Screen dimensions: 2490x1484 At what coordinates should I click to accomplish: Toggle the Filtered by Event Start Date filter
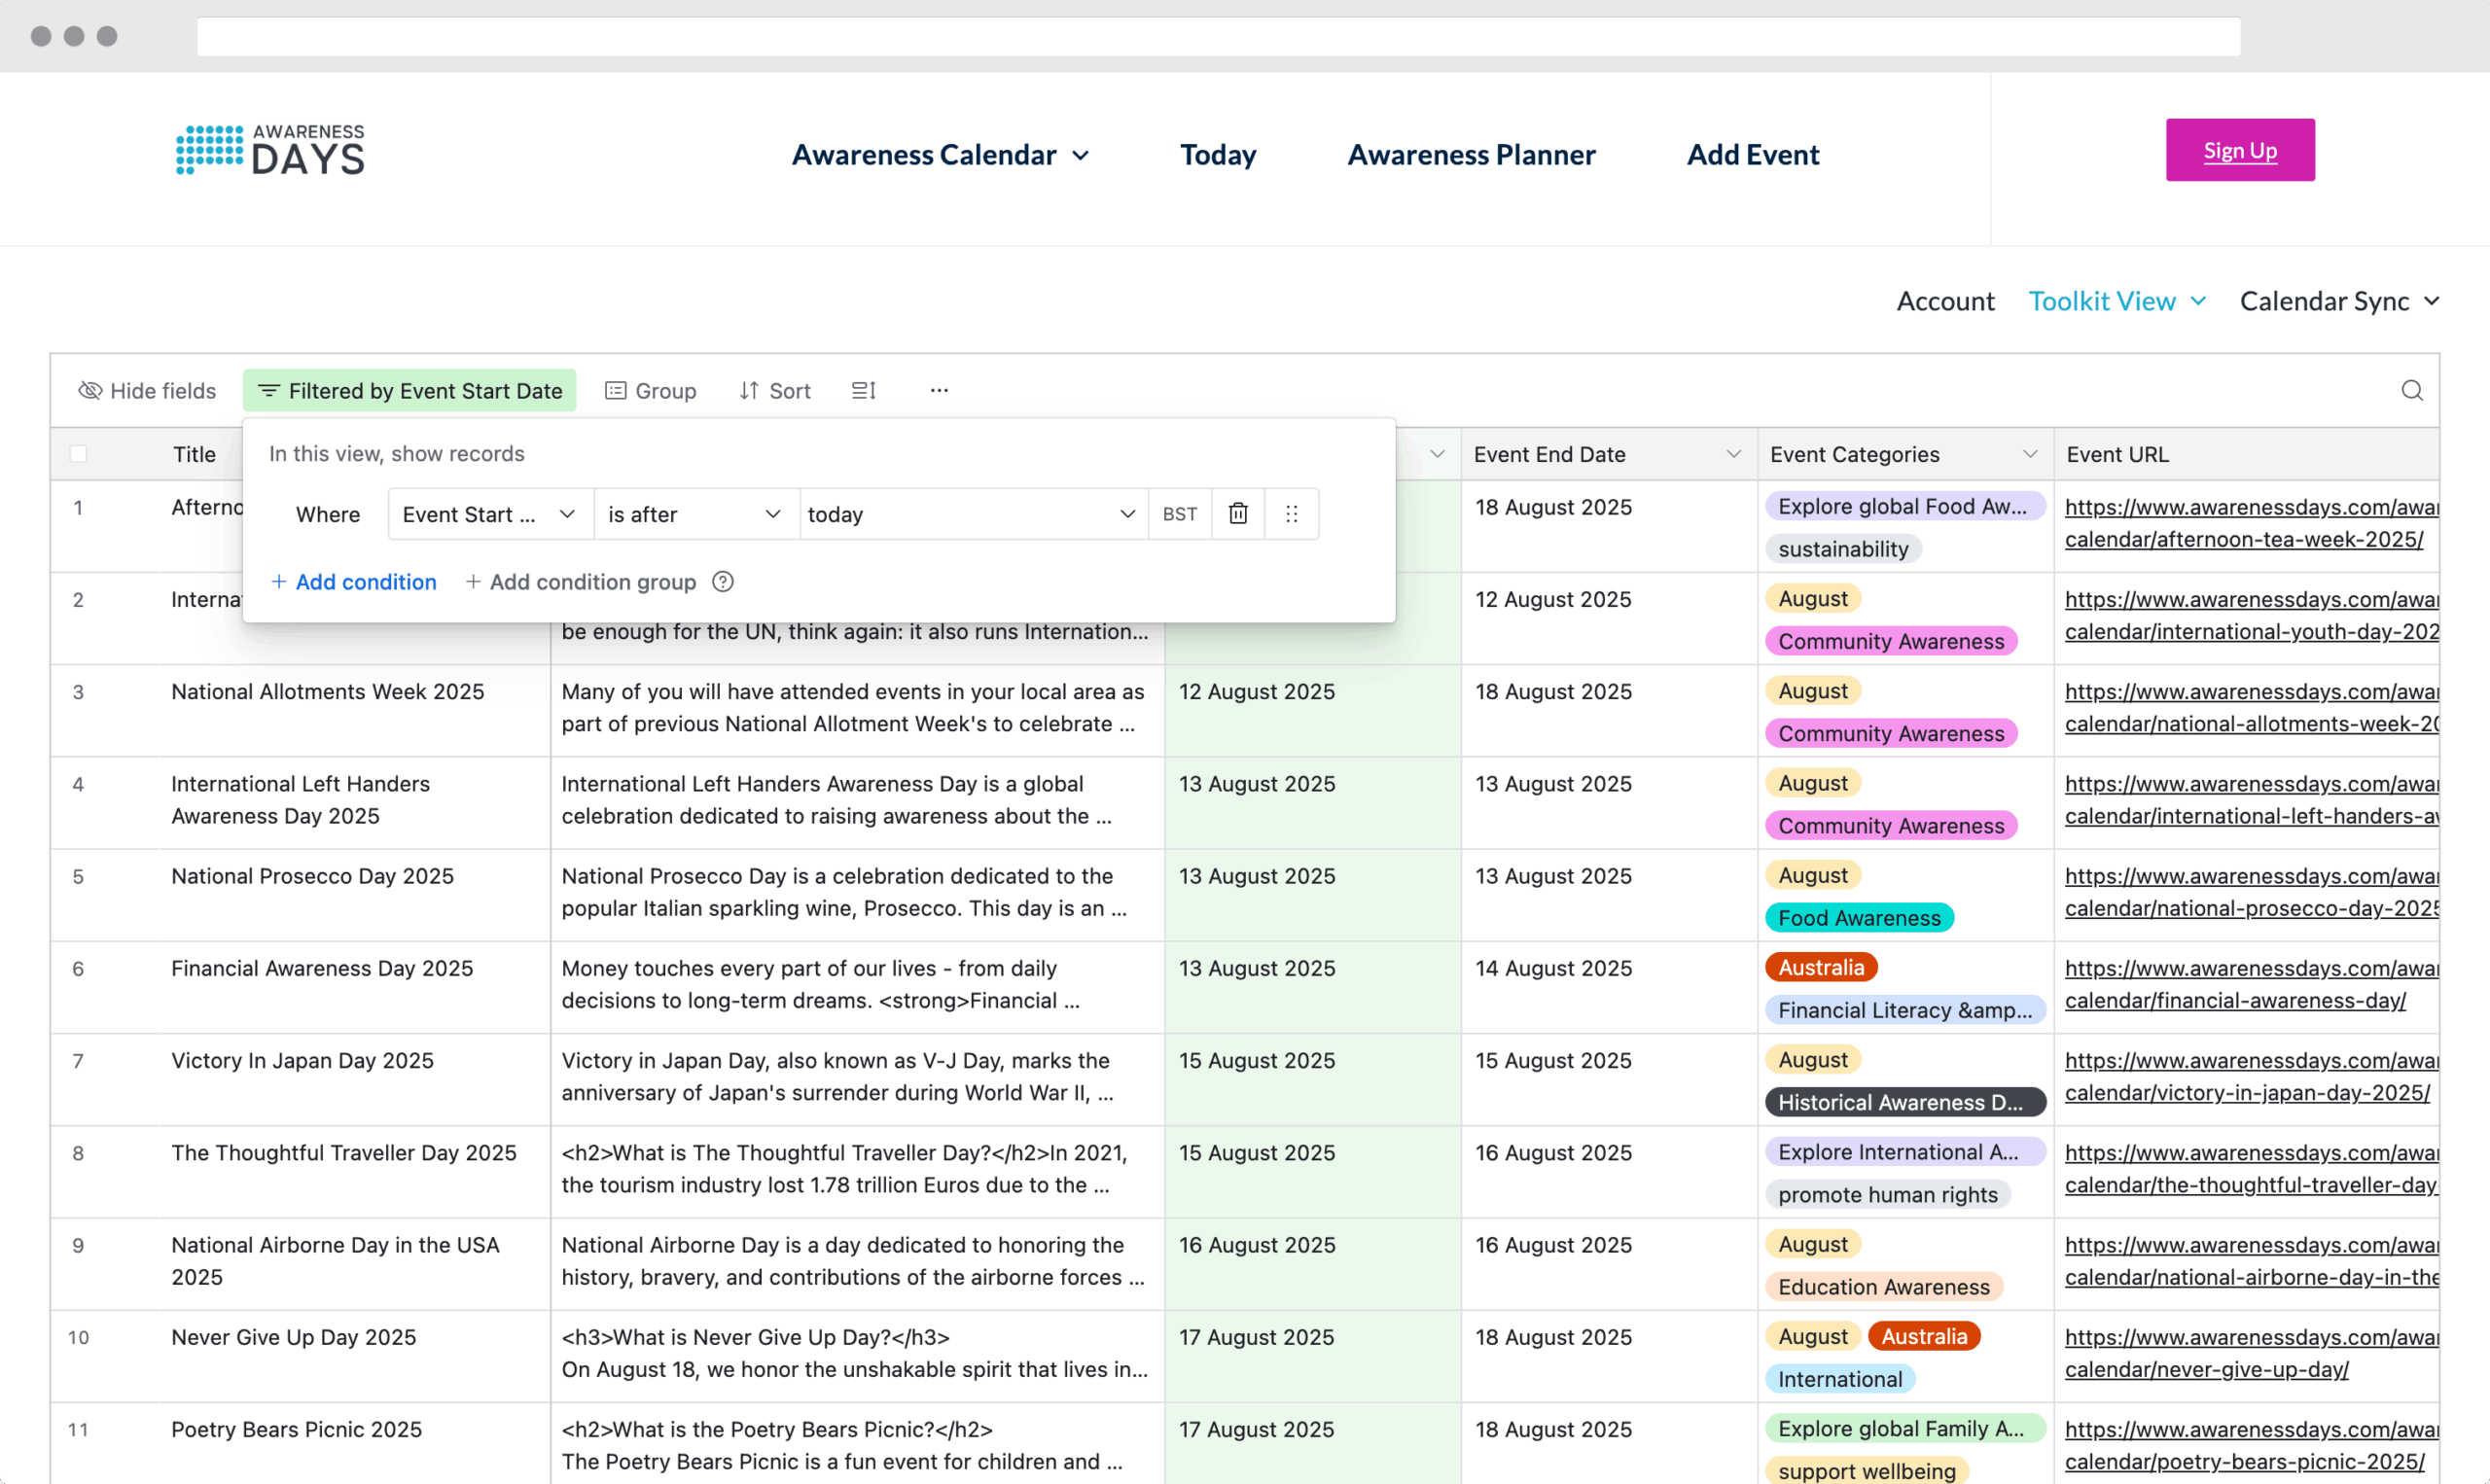coord(410,391)
